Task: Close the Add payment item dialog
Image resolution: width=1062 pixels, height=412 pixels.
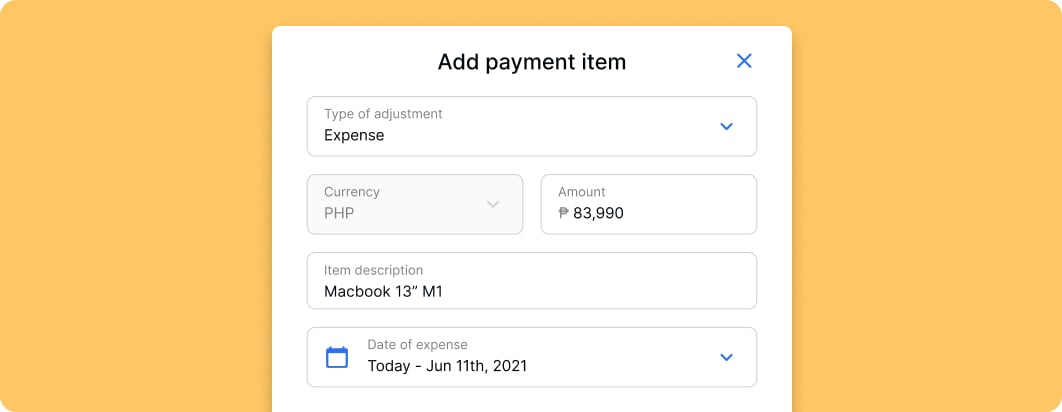Action: pos(744,61)
